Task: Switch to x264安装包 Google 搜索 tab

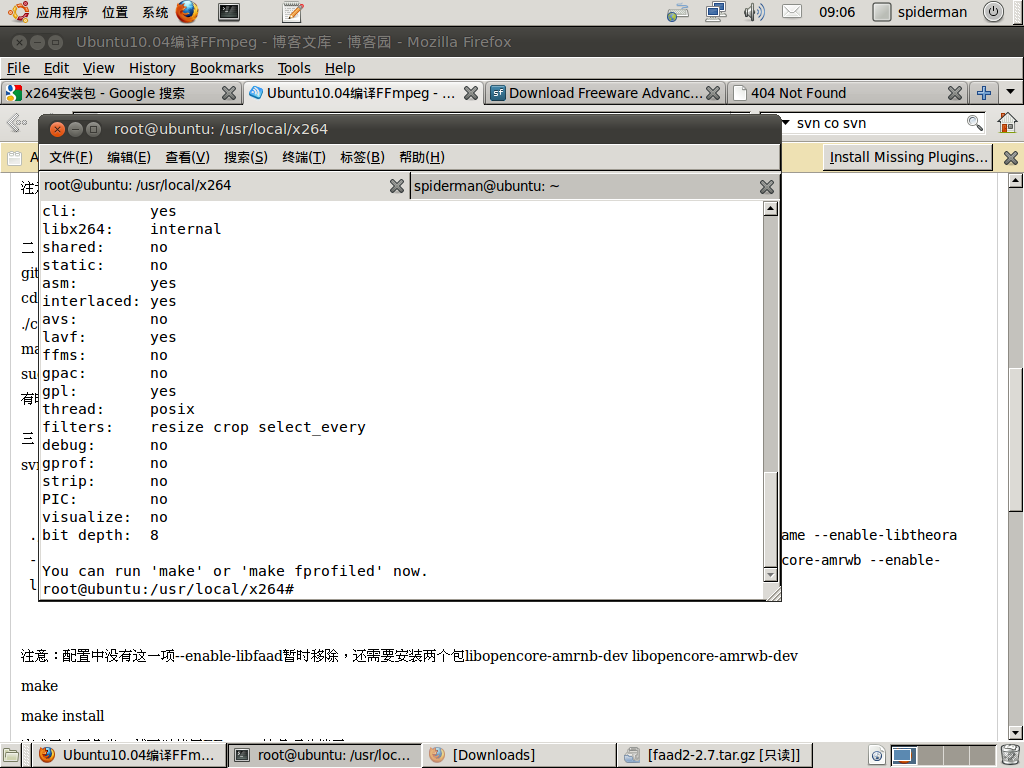Action: pyautogui.click(x=121, y=93)
